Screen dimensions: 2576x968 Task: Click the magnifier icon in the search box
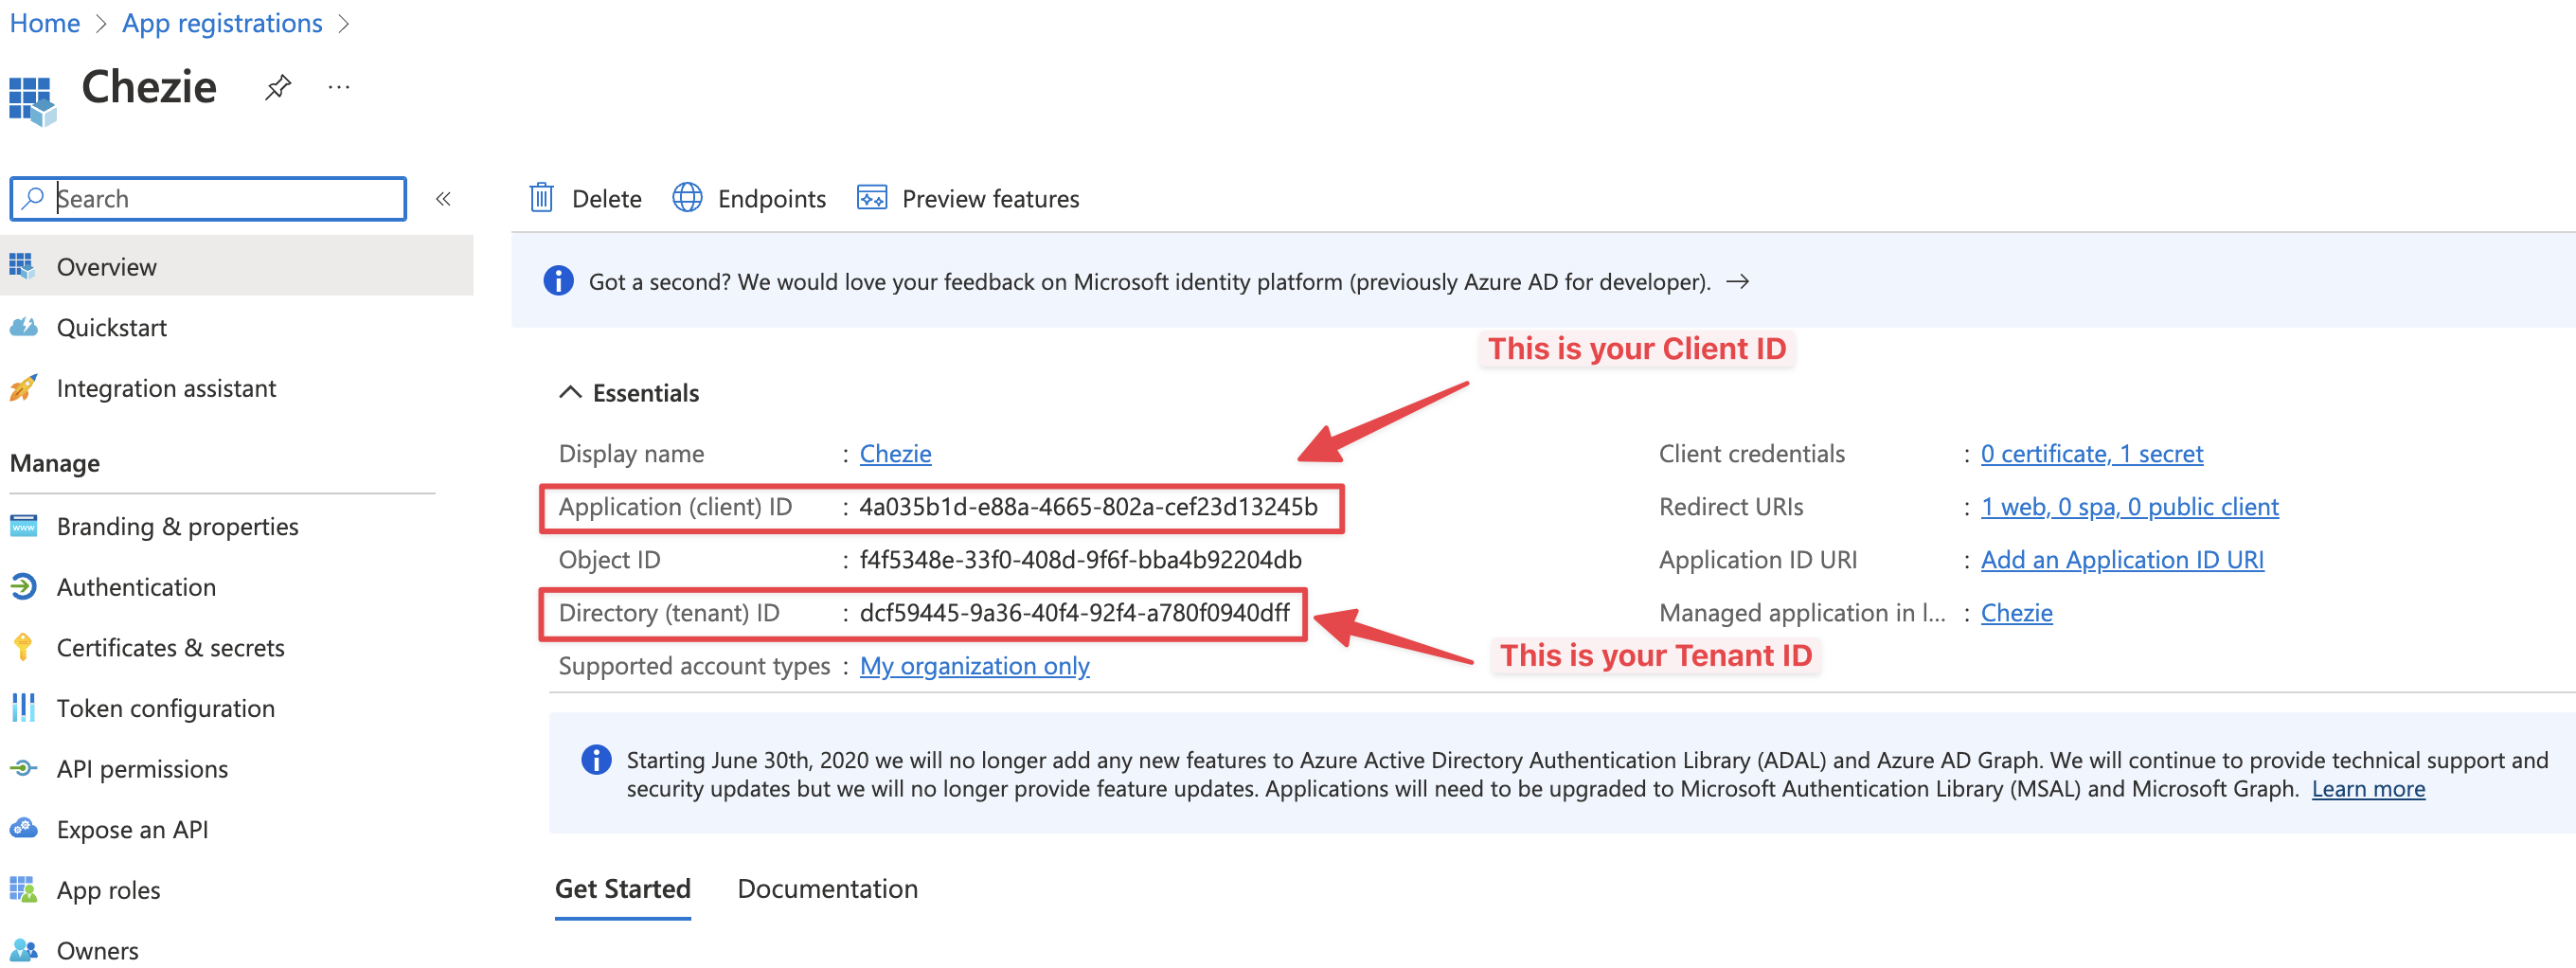[x=33, y=198]
